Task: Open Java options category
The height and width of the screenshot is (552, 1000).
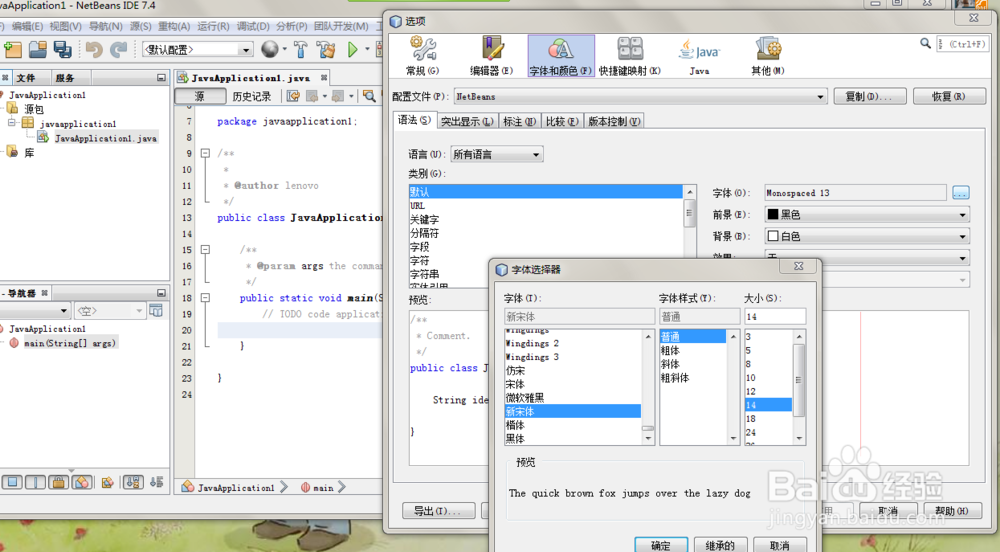Action: 700,56
